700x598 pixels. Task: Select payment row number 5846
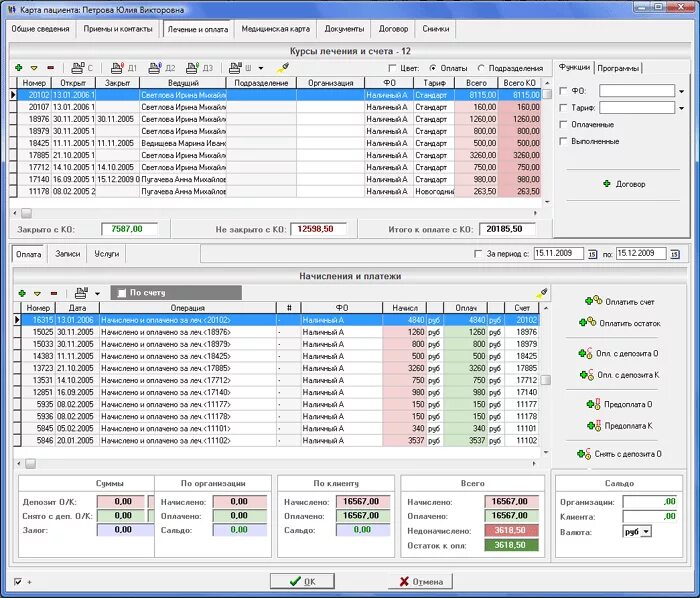(277, 440)
